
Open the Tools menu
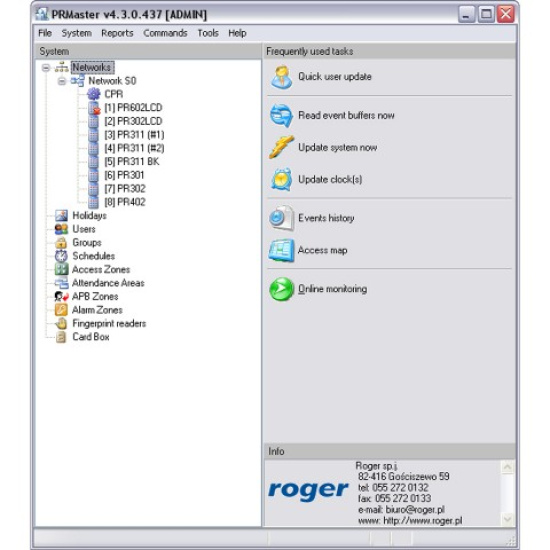click(x=208, y=33)
